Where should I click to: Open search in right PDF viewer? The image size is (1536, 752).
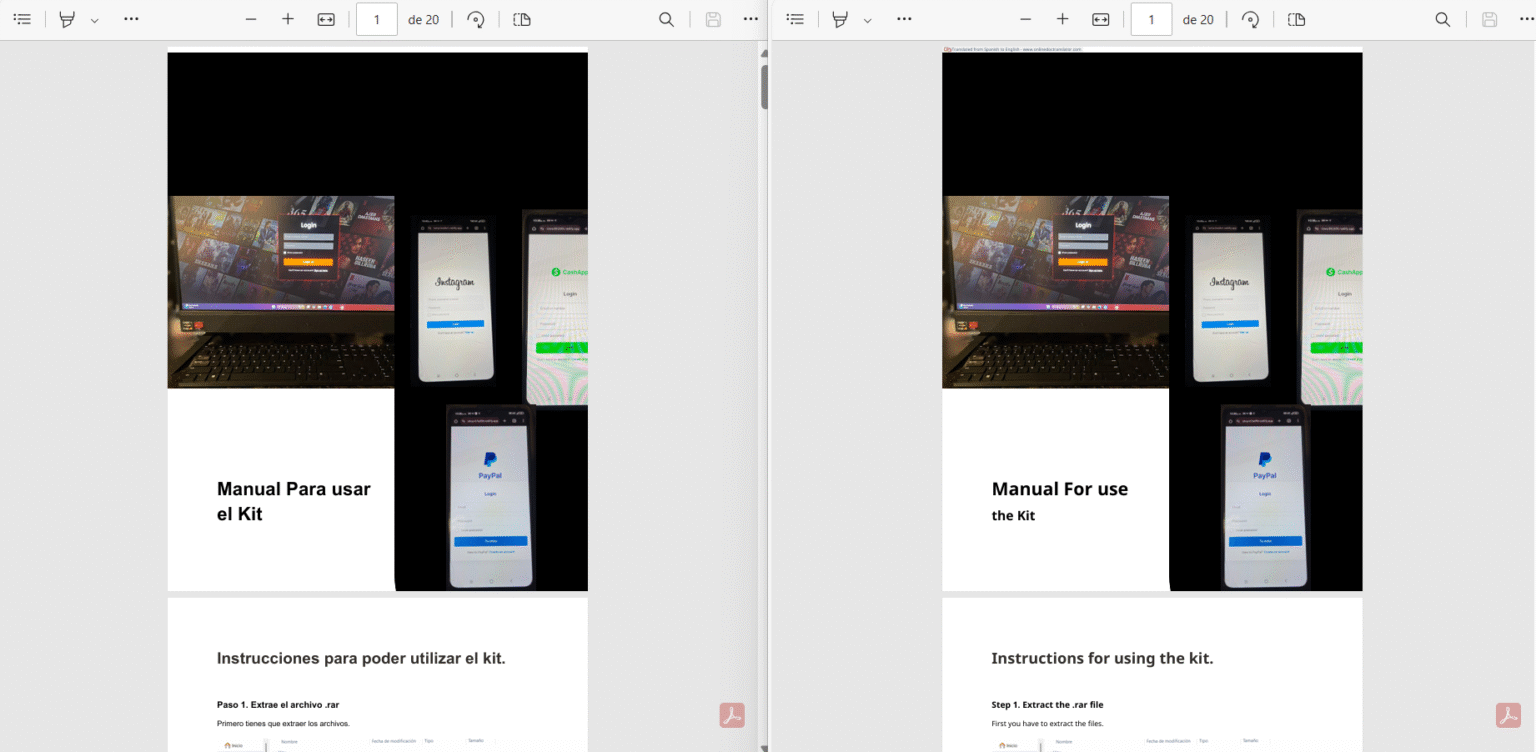(x=1442, y=19)
